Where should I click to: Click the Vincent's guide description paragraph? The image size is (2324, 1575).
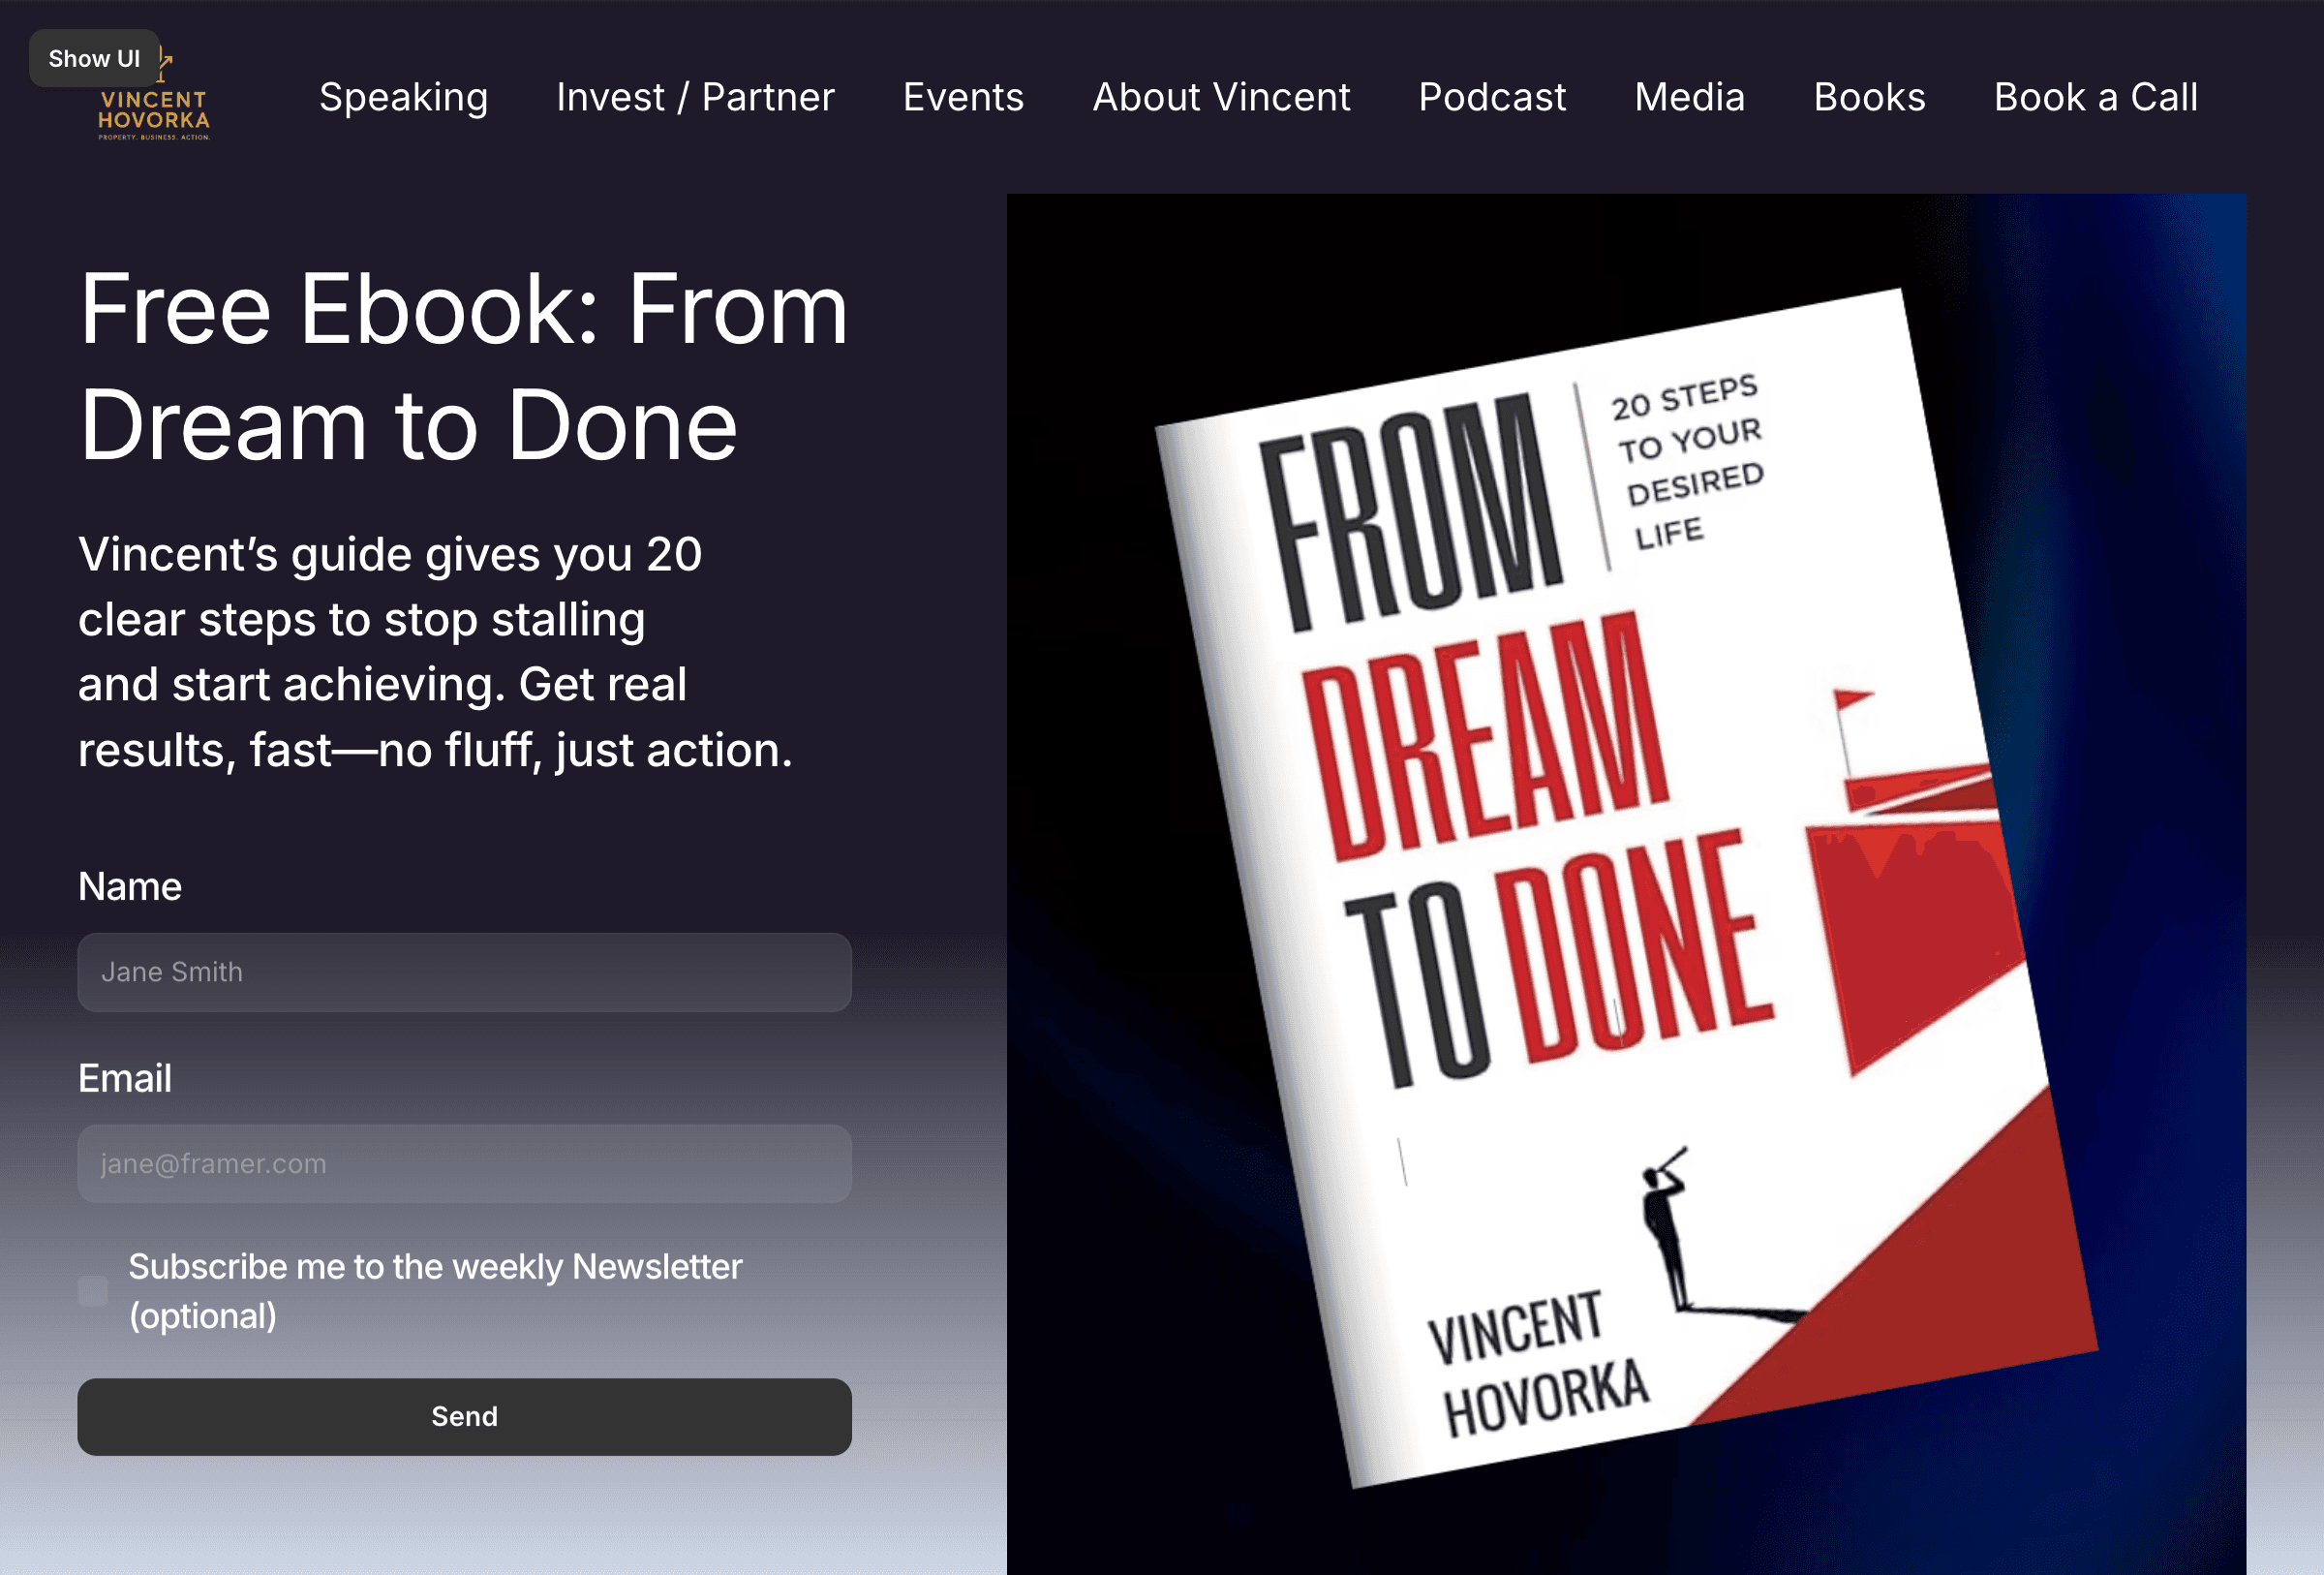tap(436, 652)
